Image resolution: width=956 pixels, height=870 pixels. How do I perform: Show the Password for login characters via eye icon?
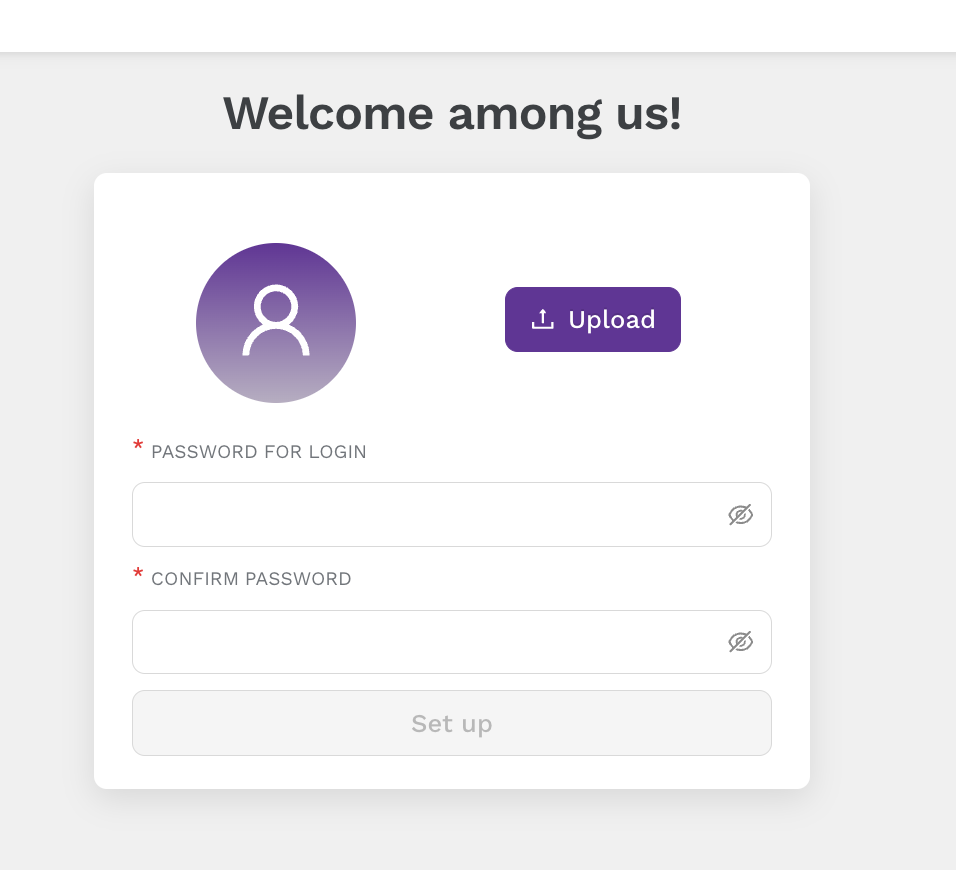pyautogui.click(x=740, y=515)
